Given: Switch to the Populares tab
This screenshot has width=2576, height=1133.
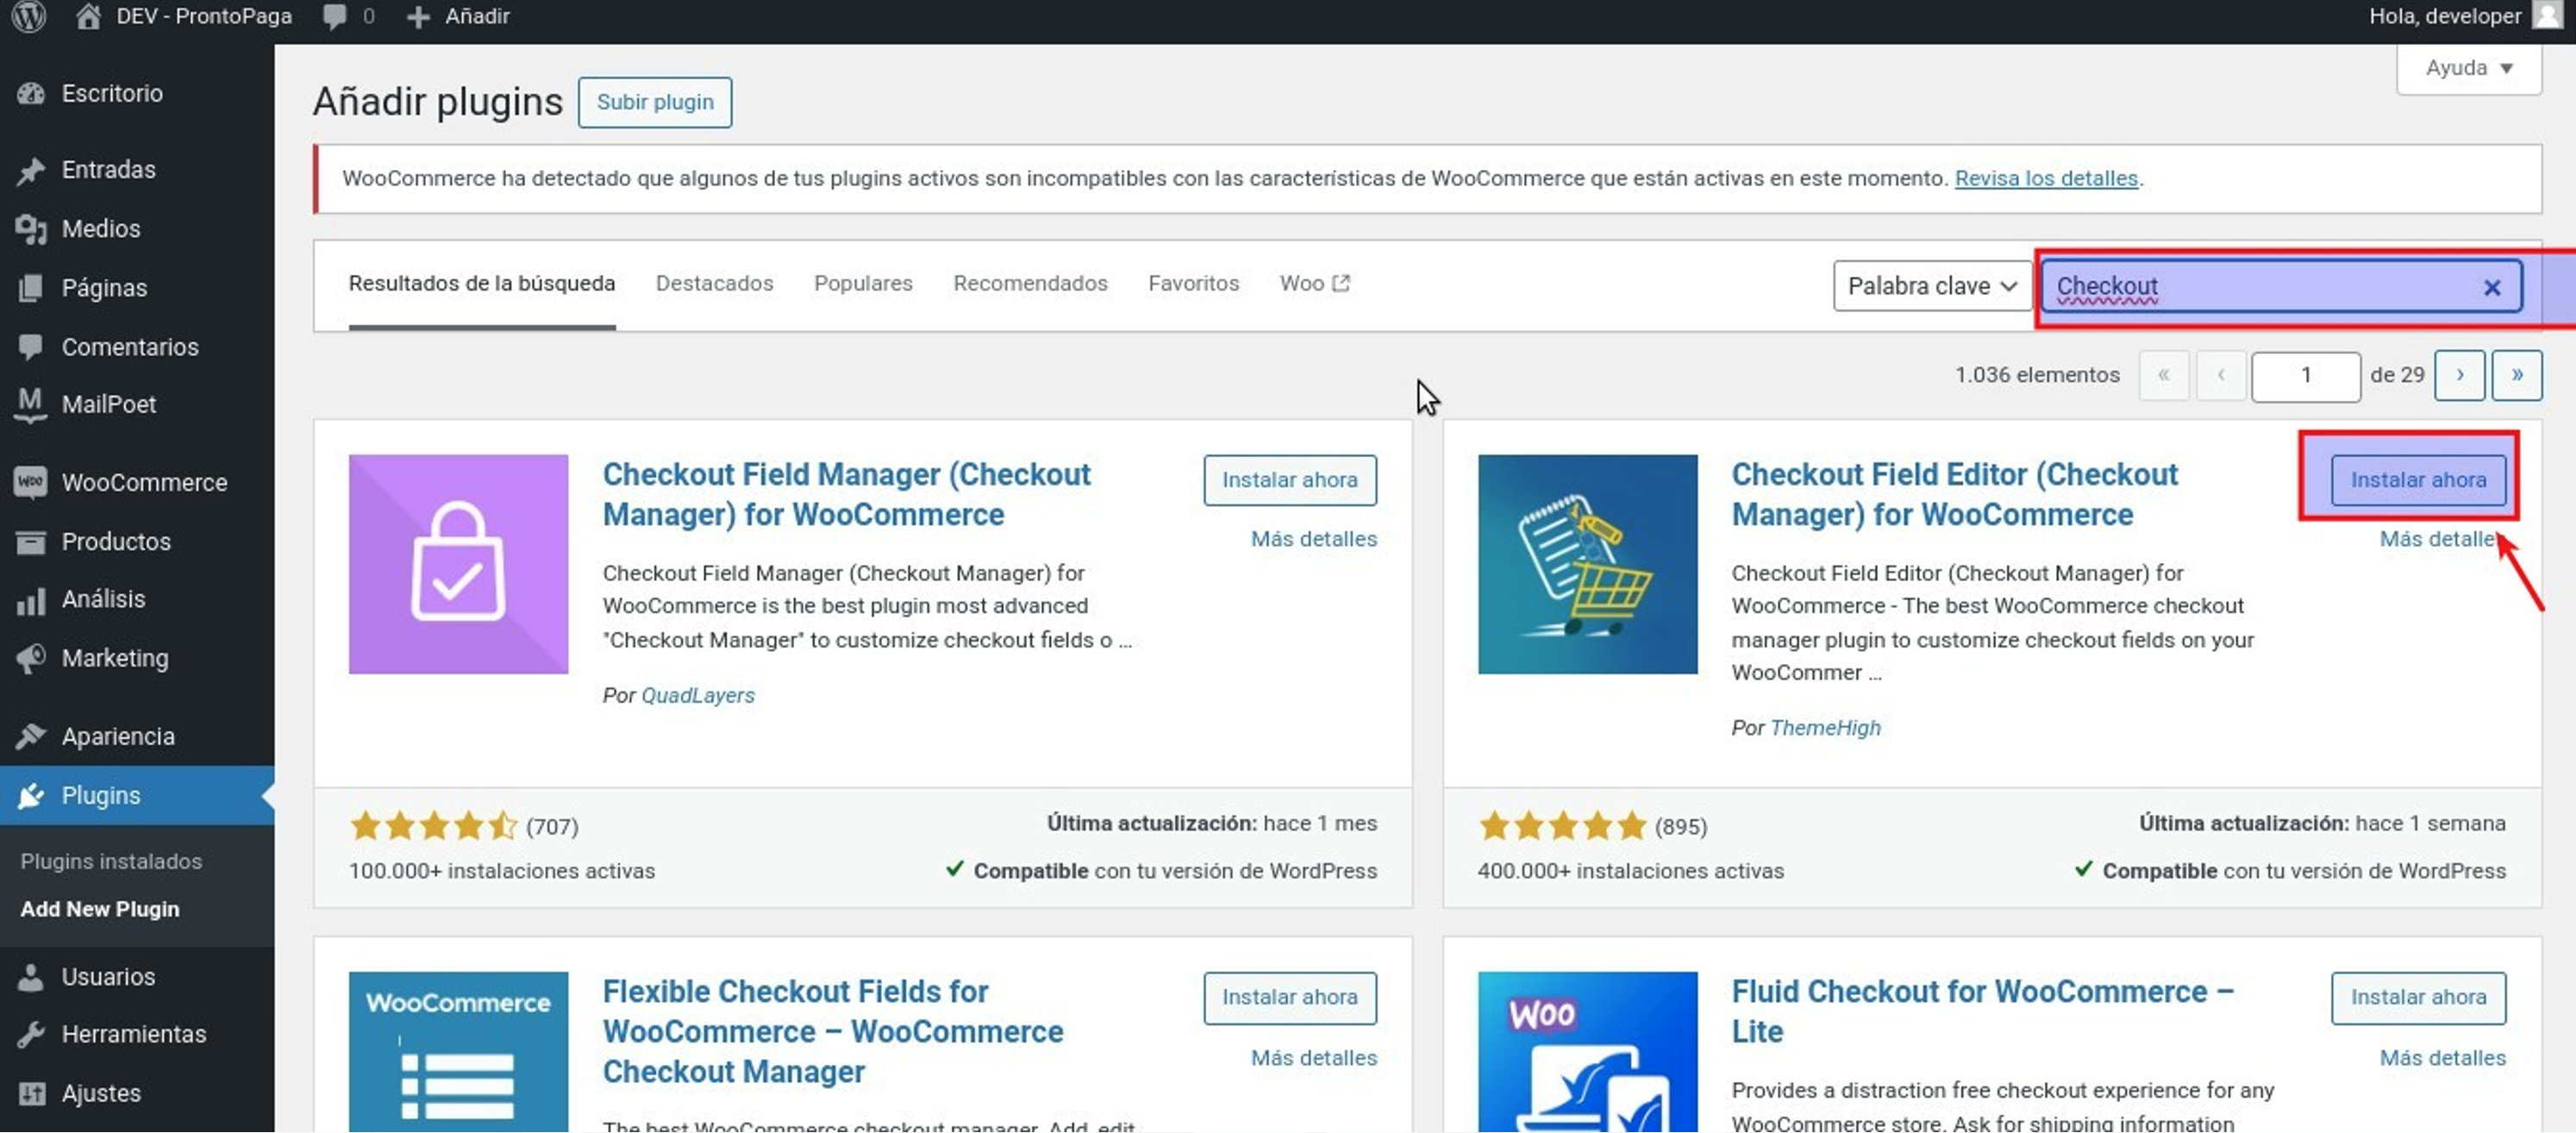Looking at the screenshot, I should click(x=862, y=283).
